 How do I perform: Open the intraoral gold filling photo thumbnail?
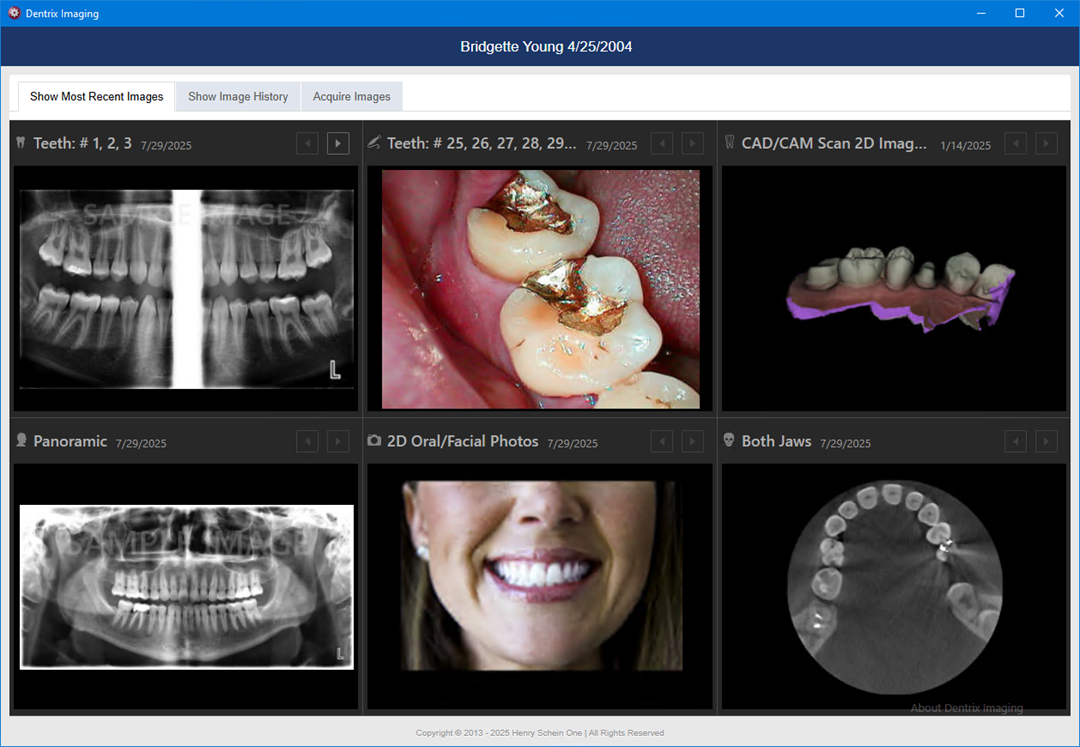click(541, 289)
